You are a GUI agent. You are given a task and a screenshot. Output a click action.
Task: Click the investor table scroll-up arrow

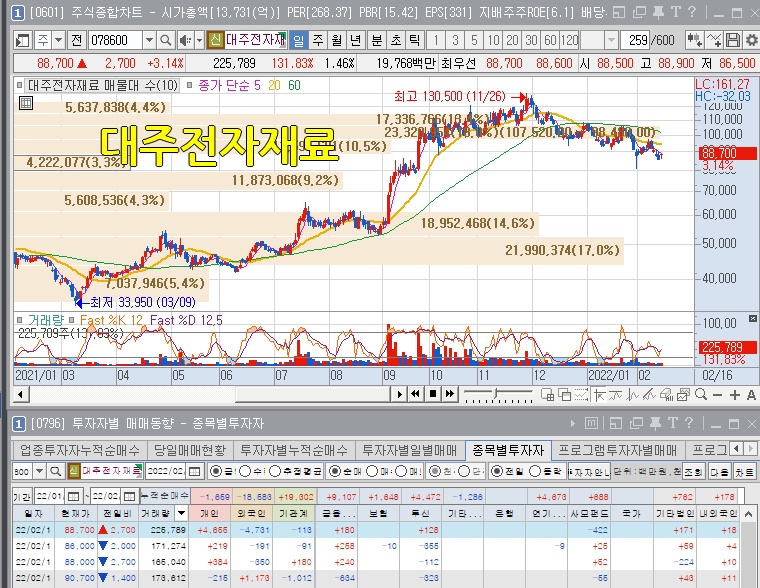click(x=748, y=513)
